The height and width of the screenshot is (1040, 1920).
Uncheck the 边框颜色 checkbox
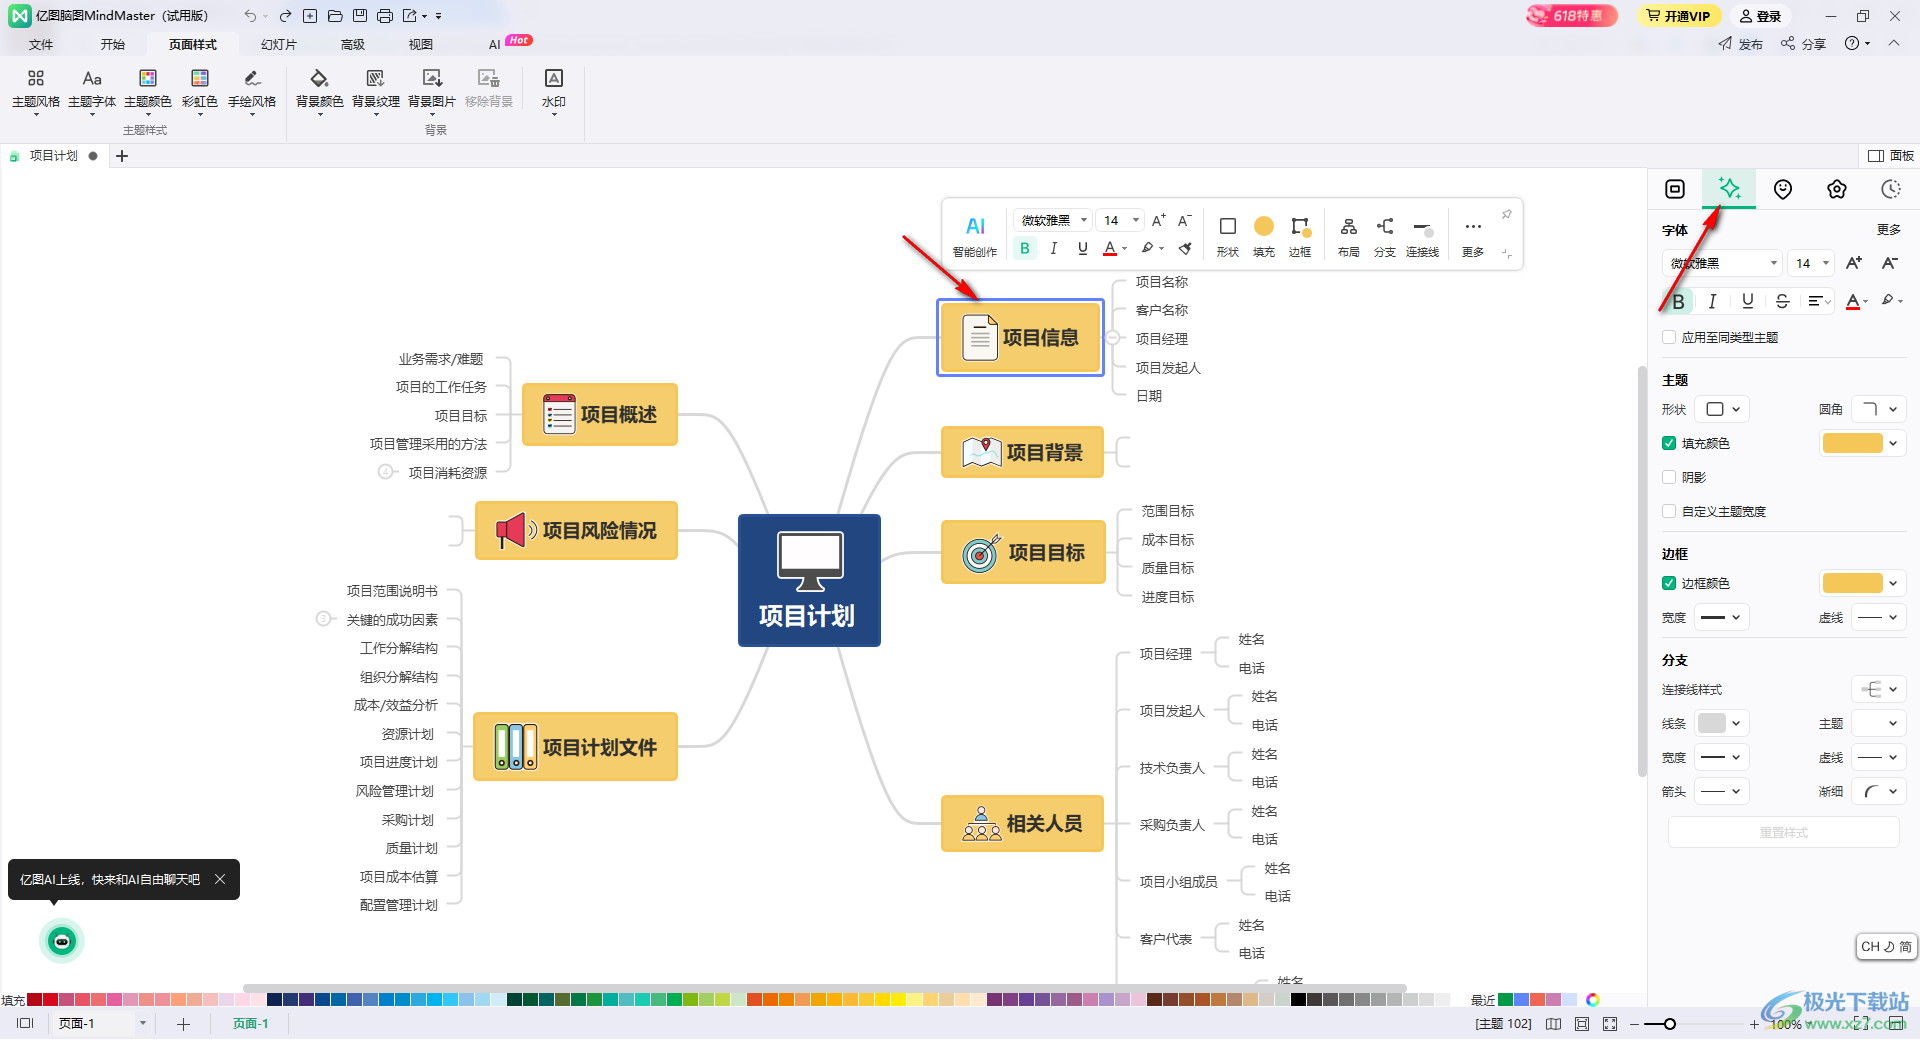coord(1669,583)
